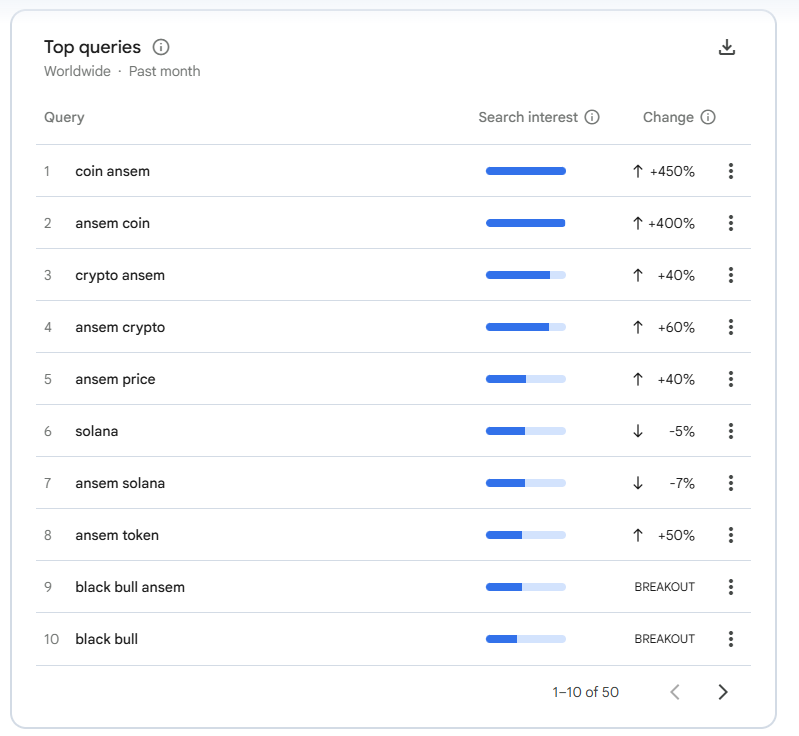Click the Top queries heading
799x736 pixels.
(x=92, y=47)
